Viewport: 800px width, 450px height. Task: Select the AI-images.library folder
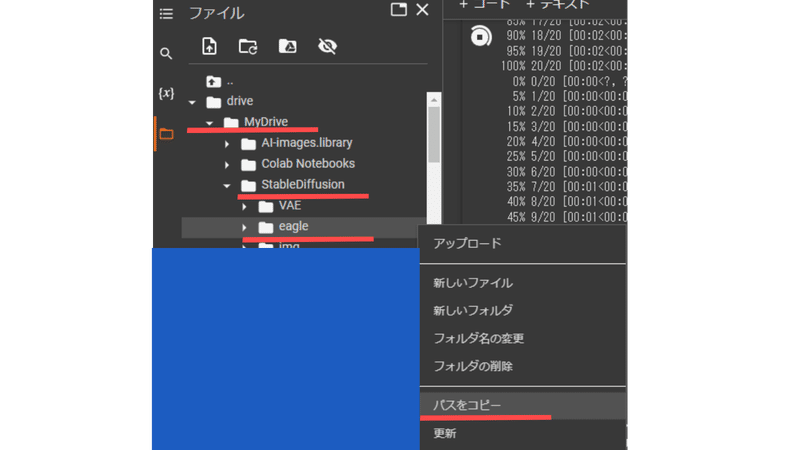click(x=307, y=143)
